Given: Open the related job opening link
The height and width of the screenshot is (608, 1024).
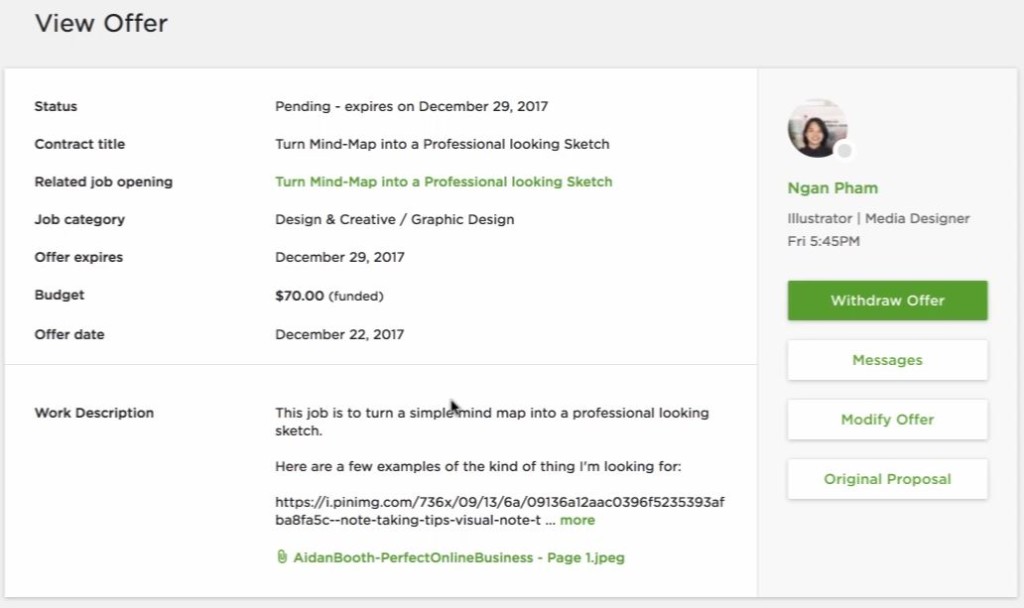Looking at the screenshot, I should 443,182.
